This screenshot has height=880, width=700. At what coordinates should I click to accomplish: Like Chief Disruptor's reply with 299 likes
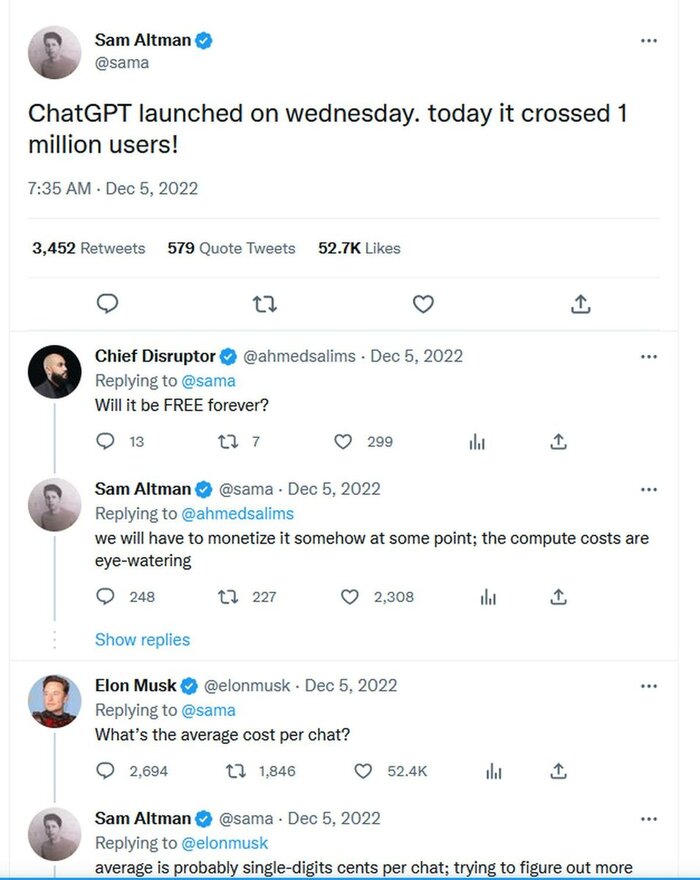344,441
